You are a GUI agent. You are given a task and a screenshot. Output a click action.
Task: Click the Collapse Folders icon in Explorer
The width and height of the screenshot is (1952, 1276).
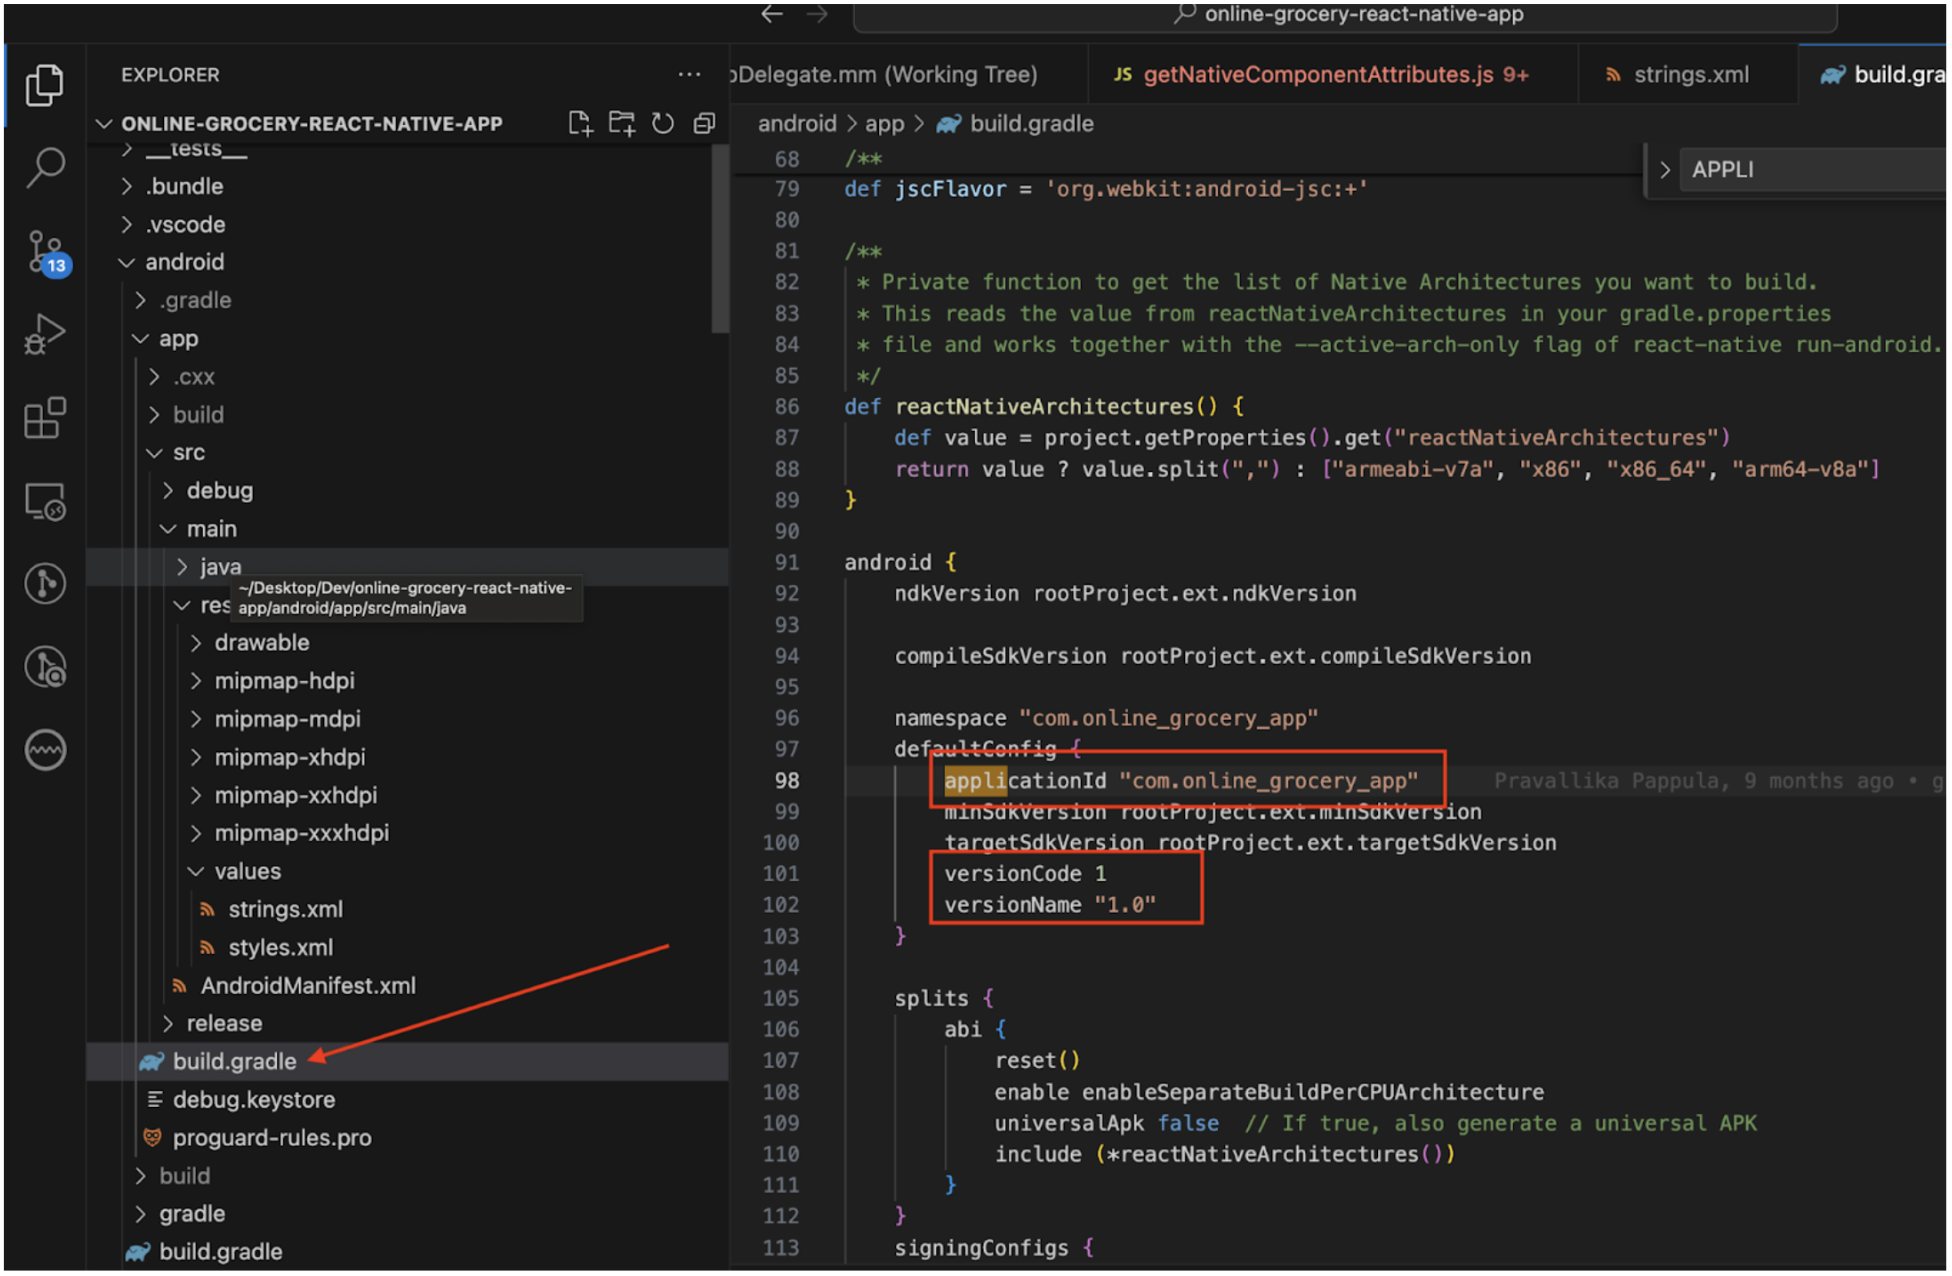click(704, 122)
